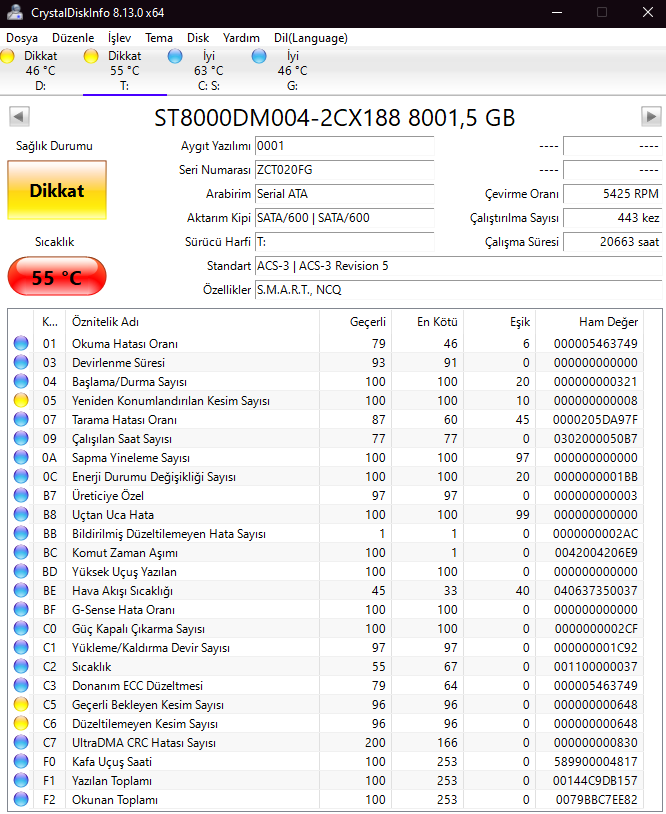Click blue status icon for Çalışılan Saat Sayısı
Image resolution: width=666 pixels, height=814 pixels.
[x=21, y=439]
